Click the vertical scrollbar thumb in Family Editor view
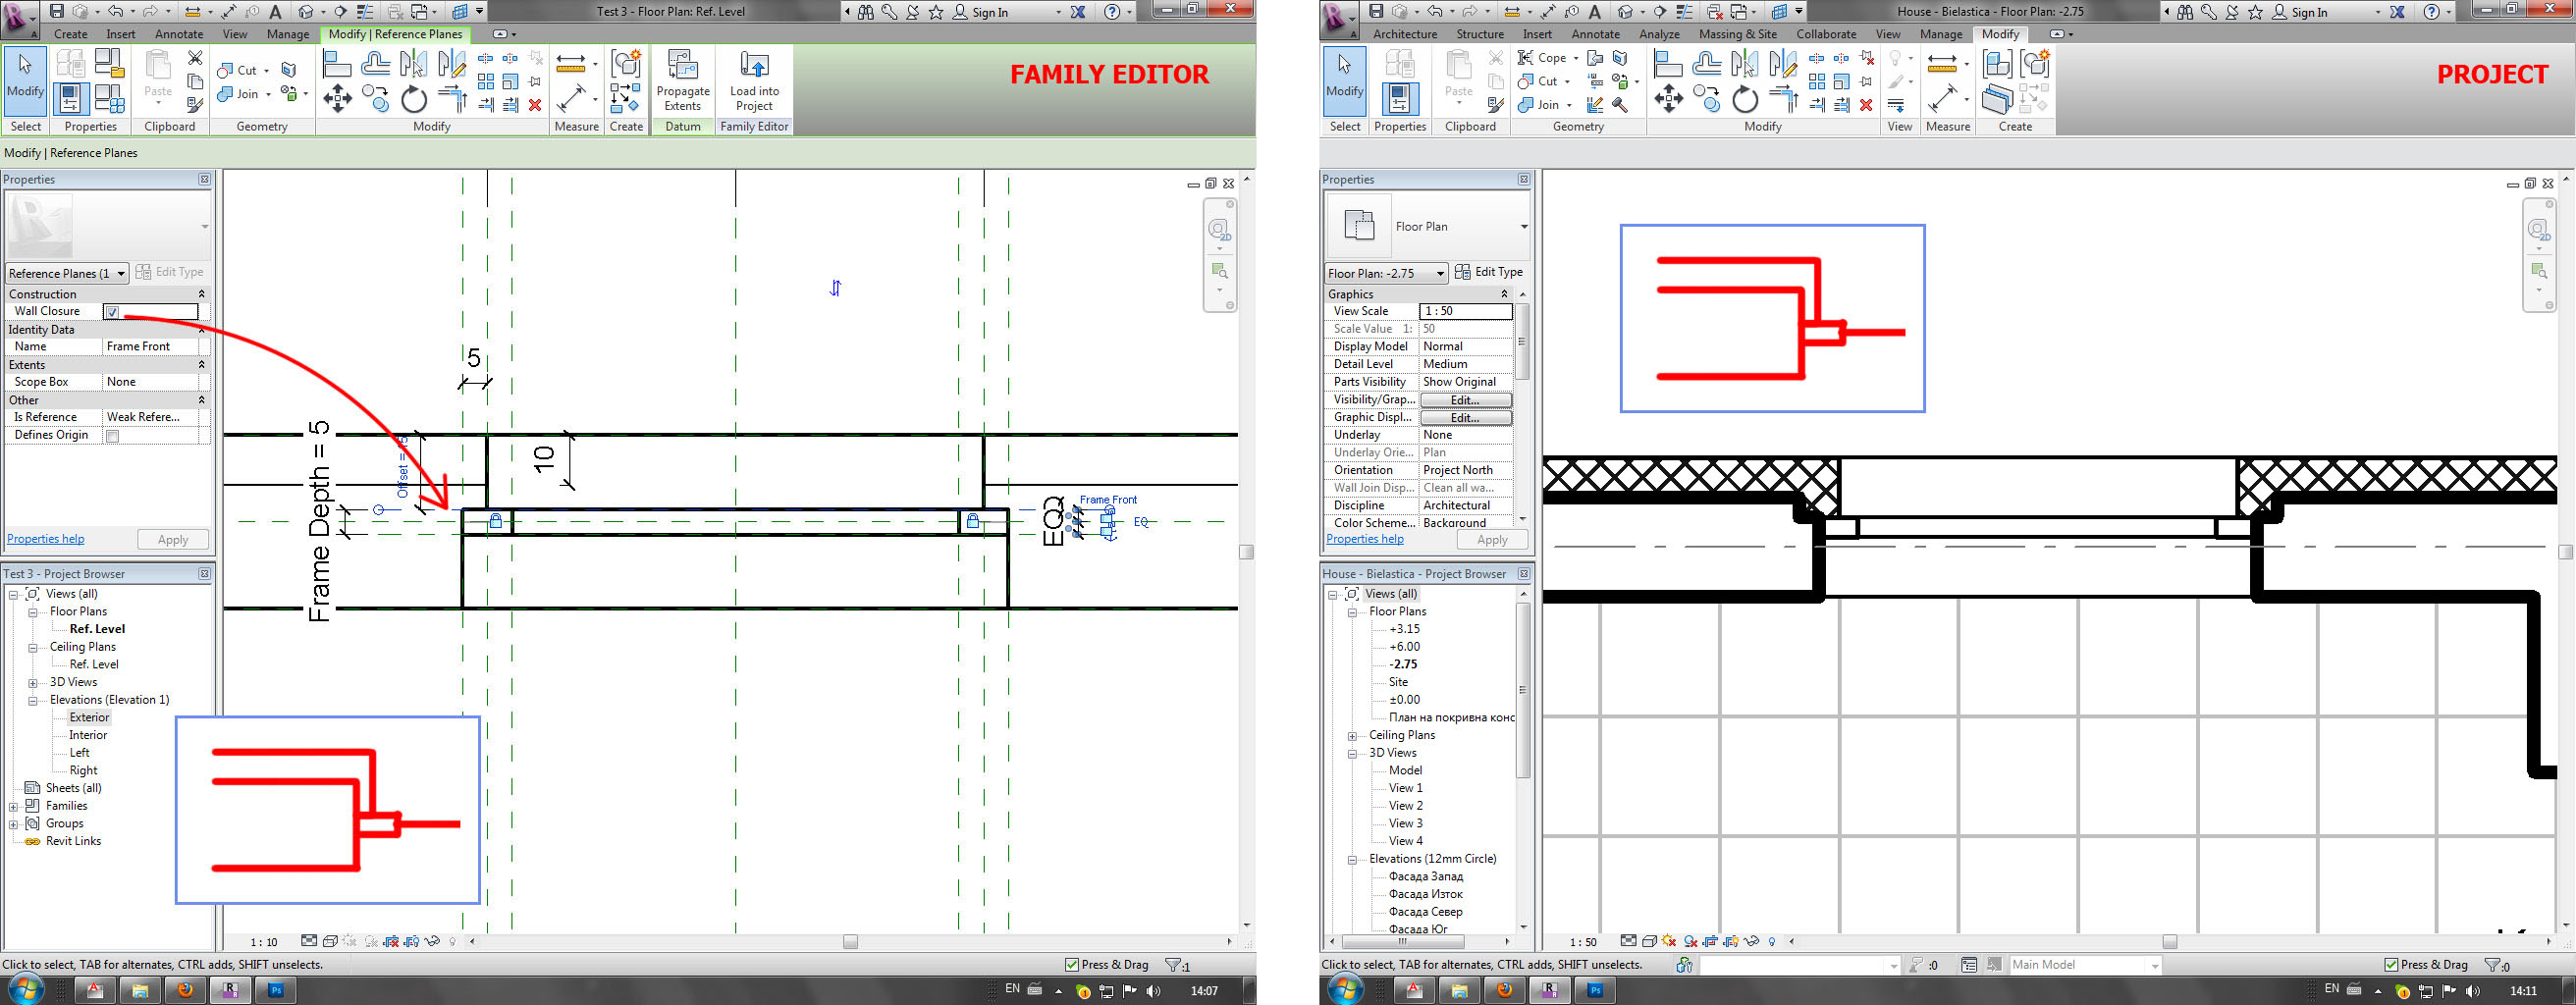Image resolution: width=2576 pixels, height=1005 pixels. click(1246, 552)
